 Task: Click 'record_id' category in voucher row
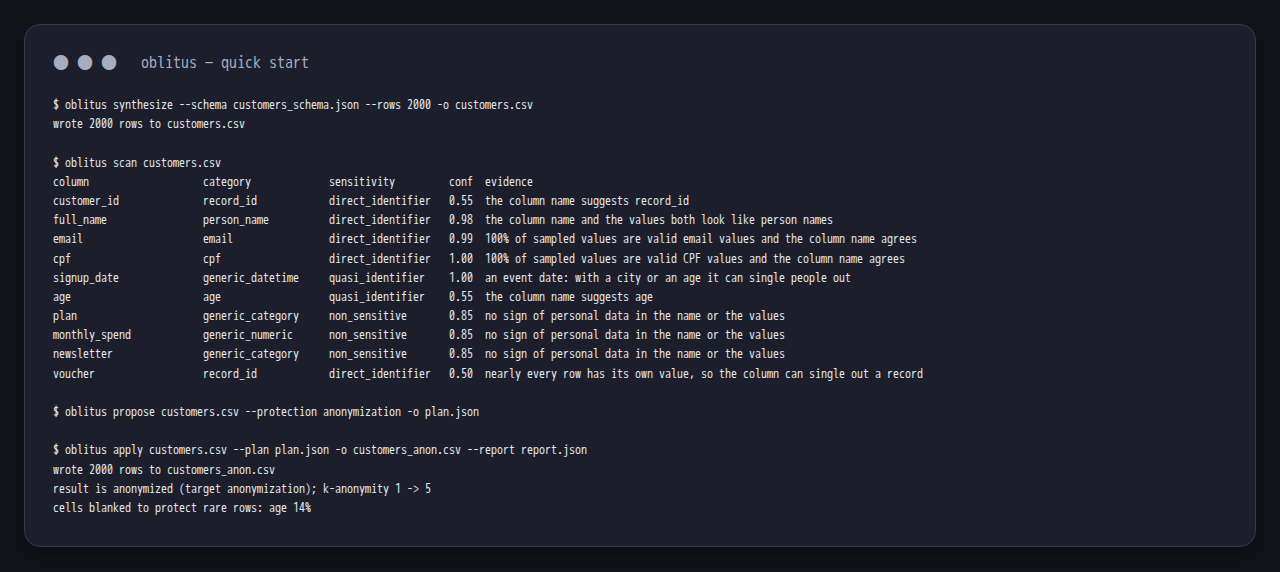(x=230, y=374)
